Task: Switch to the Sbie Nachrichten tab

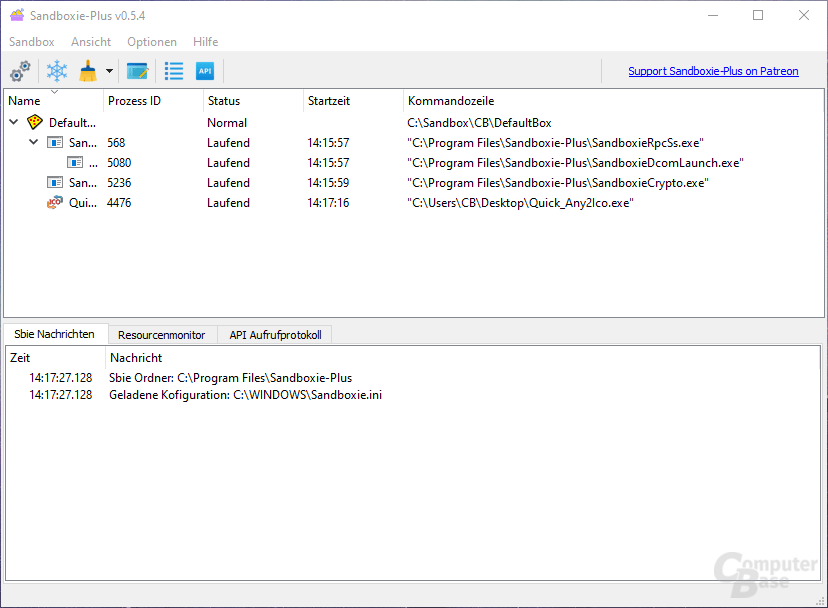Action: coord(54,334)
